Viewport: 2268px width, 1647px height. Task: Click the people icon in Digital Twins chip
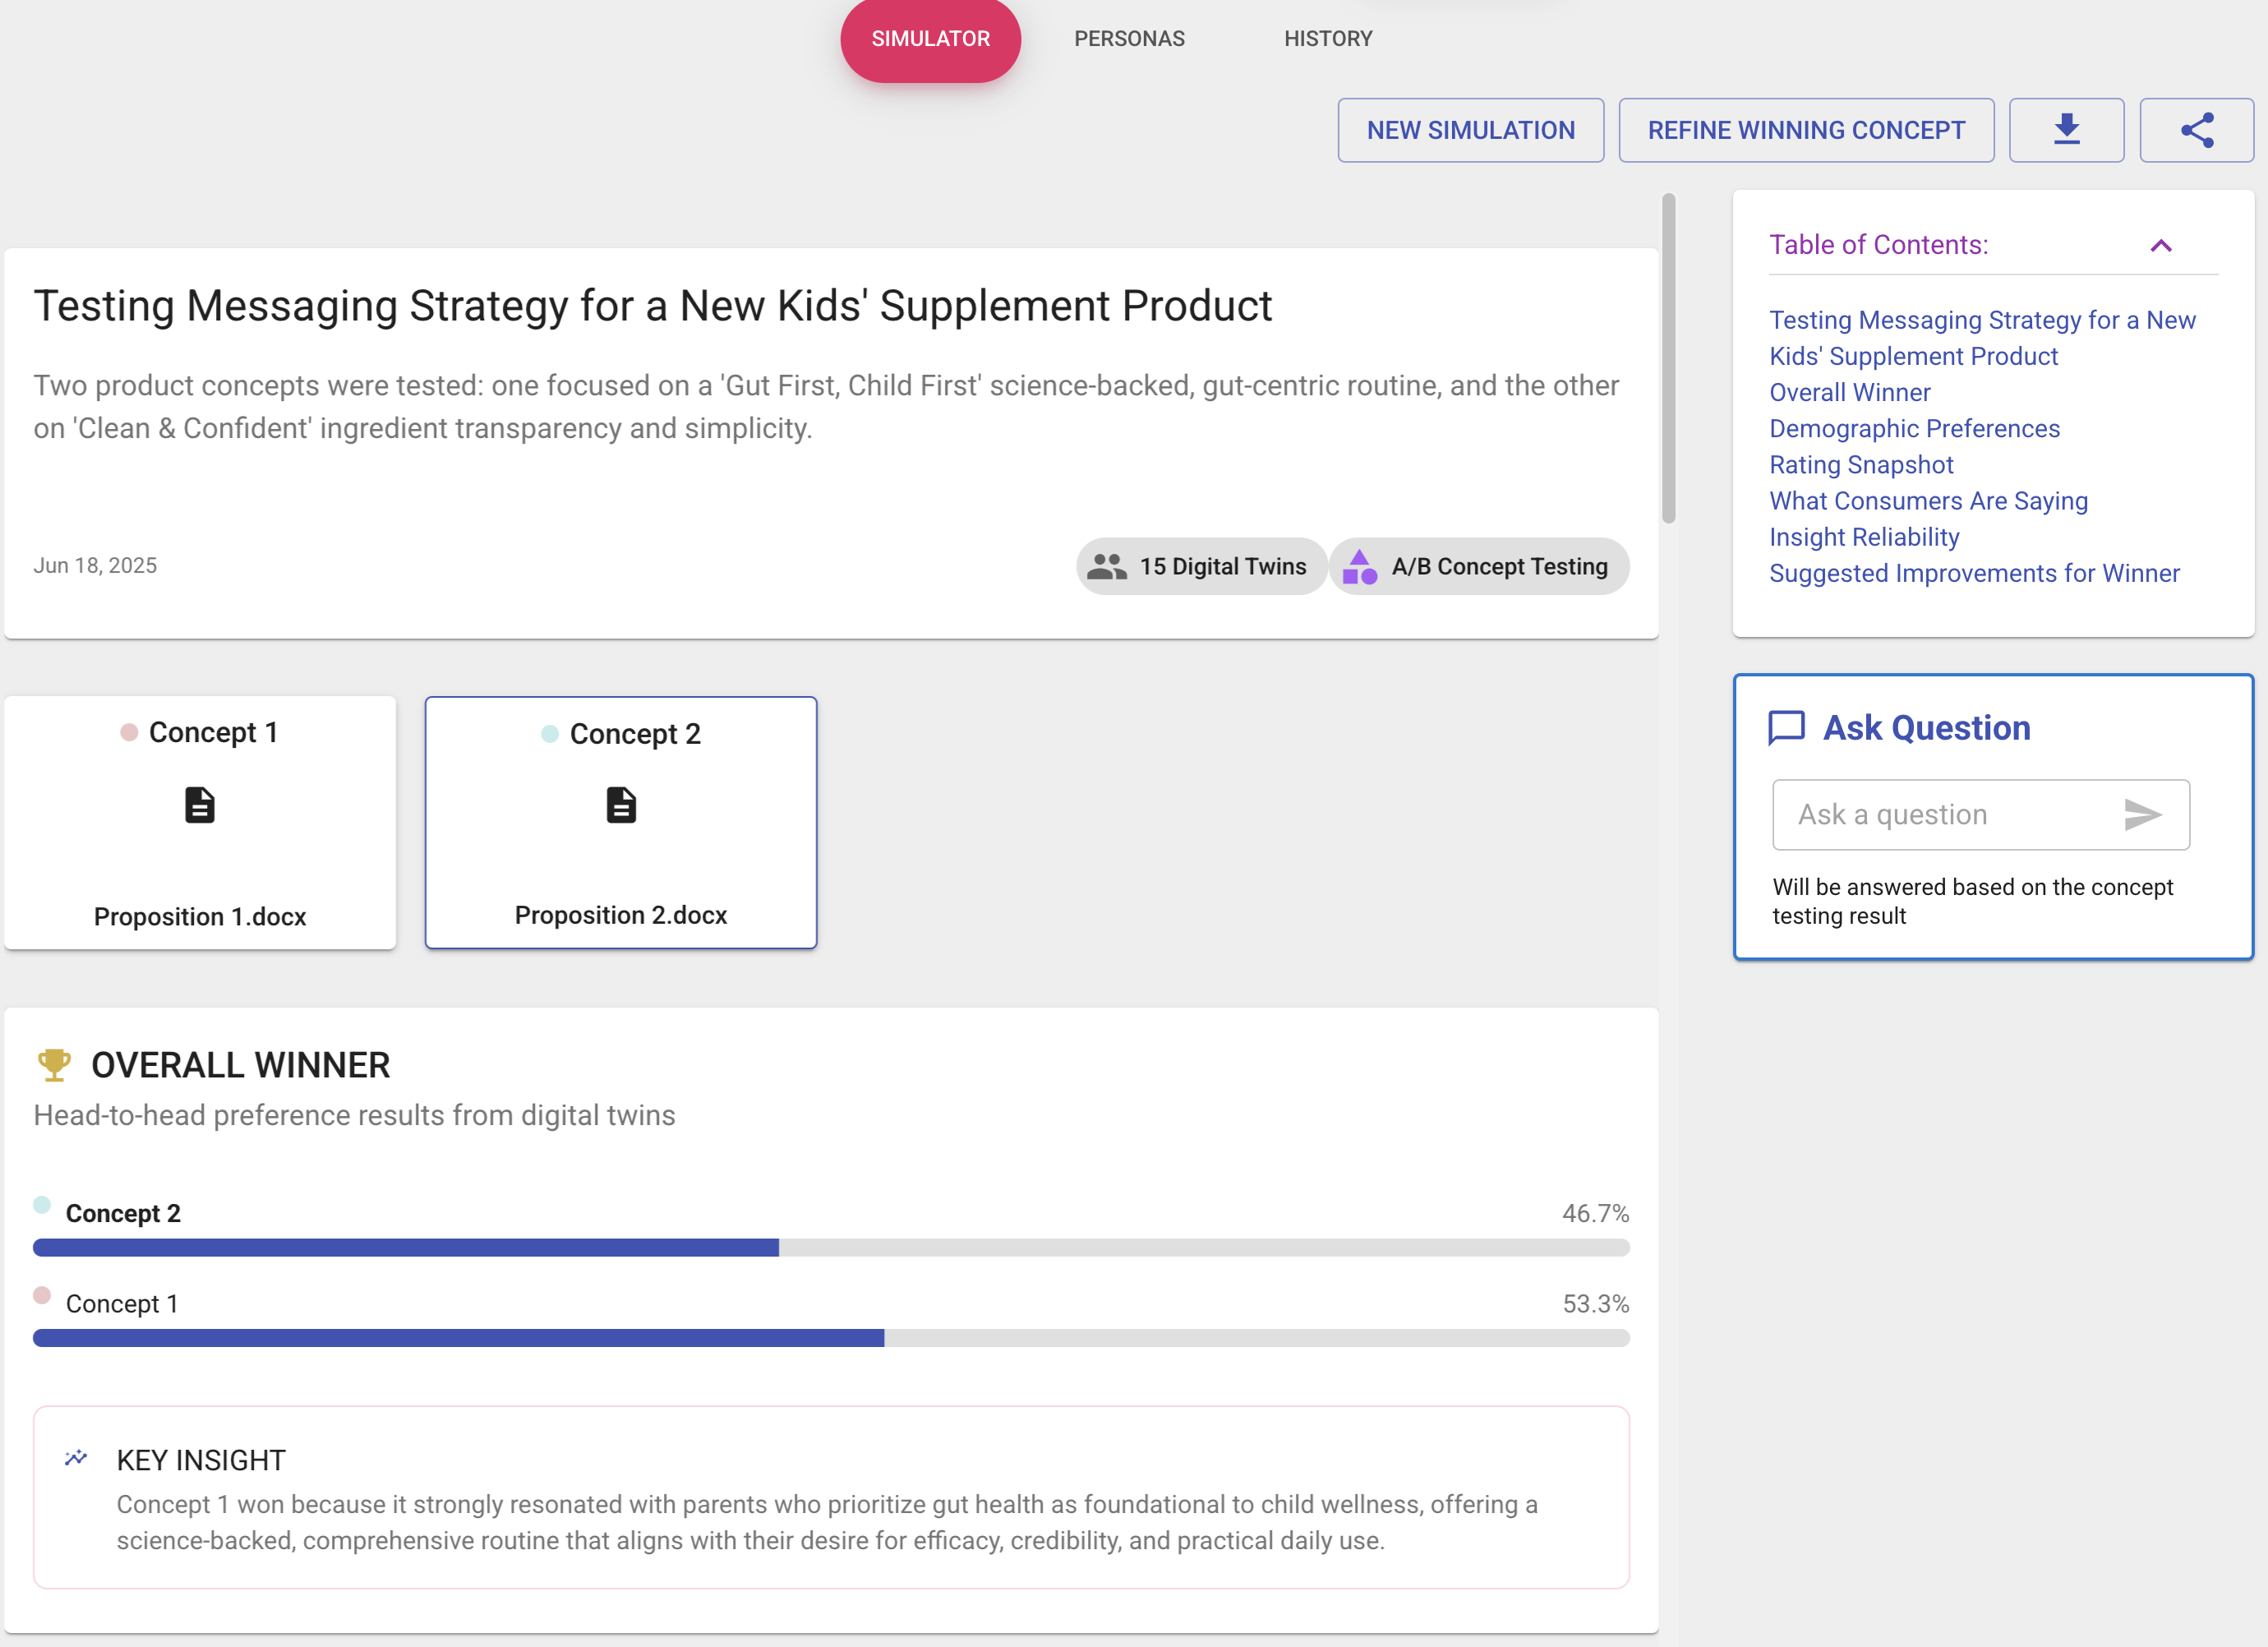point(1107,566)
